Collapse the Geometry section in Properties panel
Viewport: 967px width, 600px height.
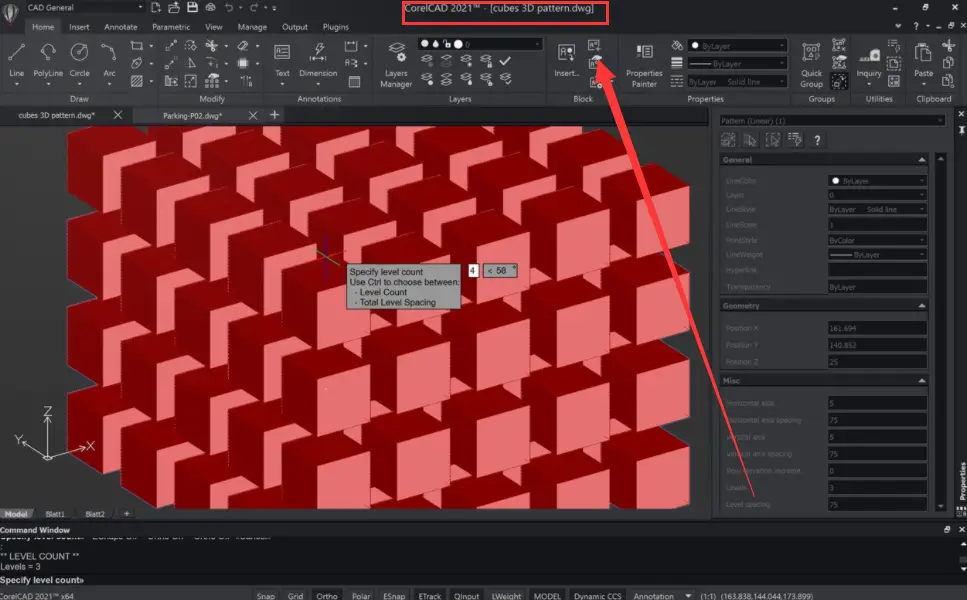pos(921,306)
